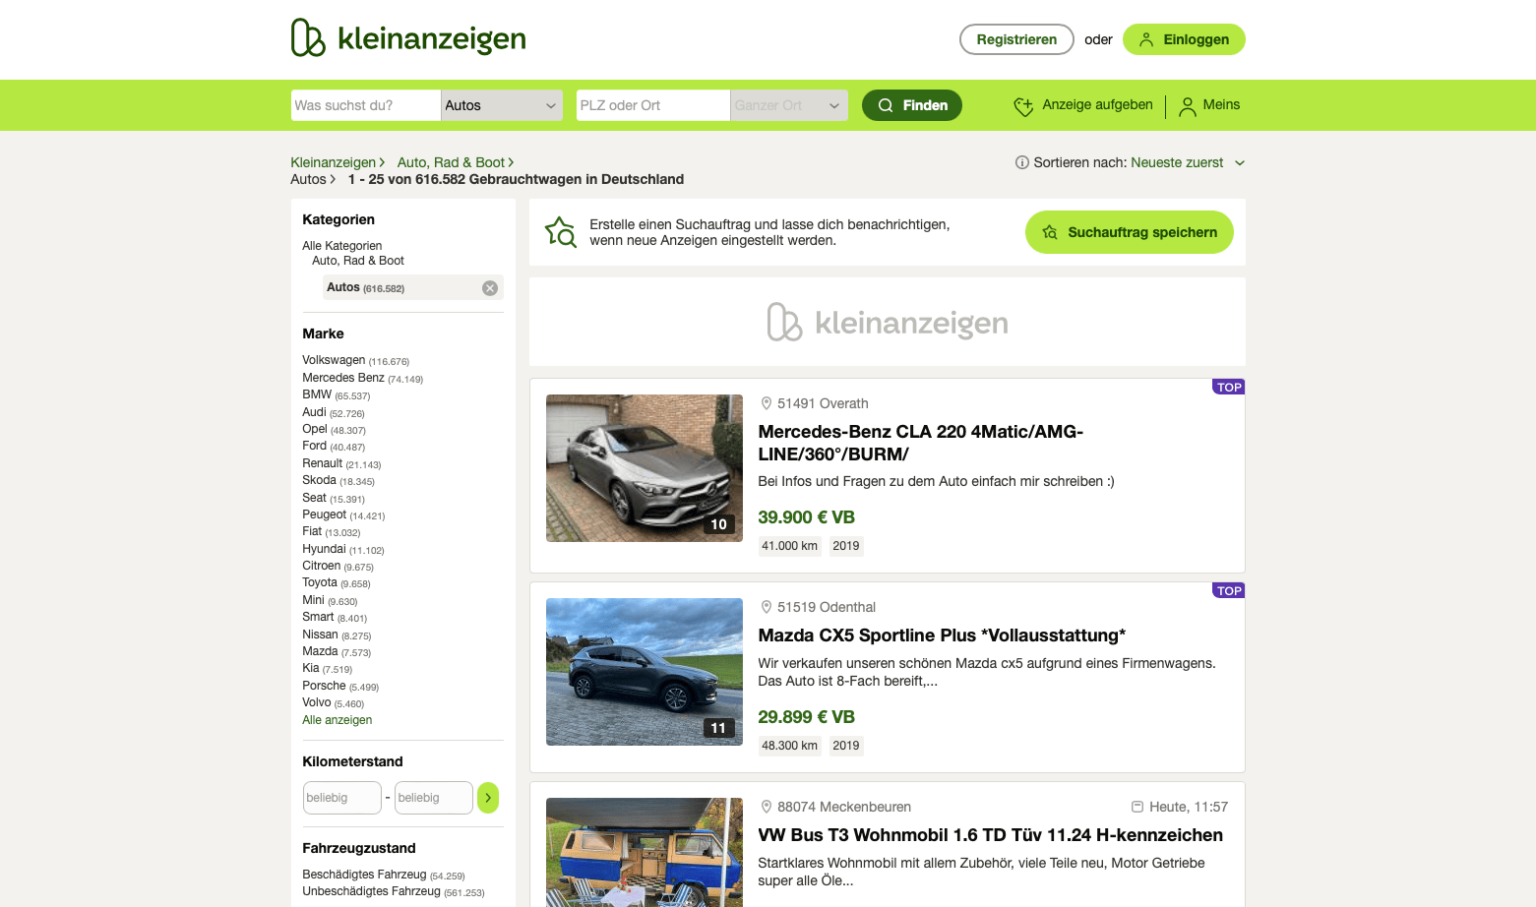Open the Autos category dropdown

pyautogui.click(x=502, y=105)
